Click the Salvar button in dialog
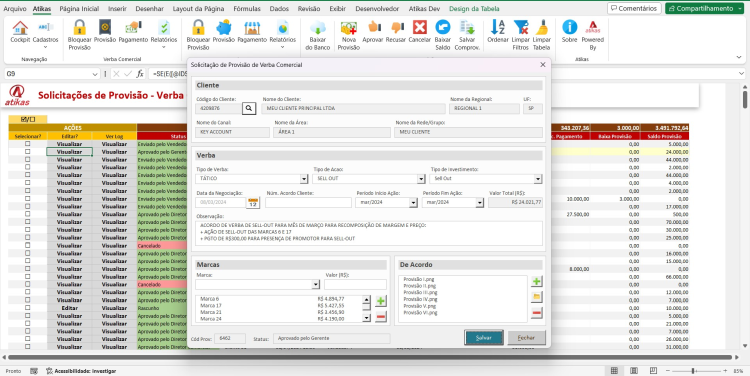750x376 pixels. [x=484, y=338]
